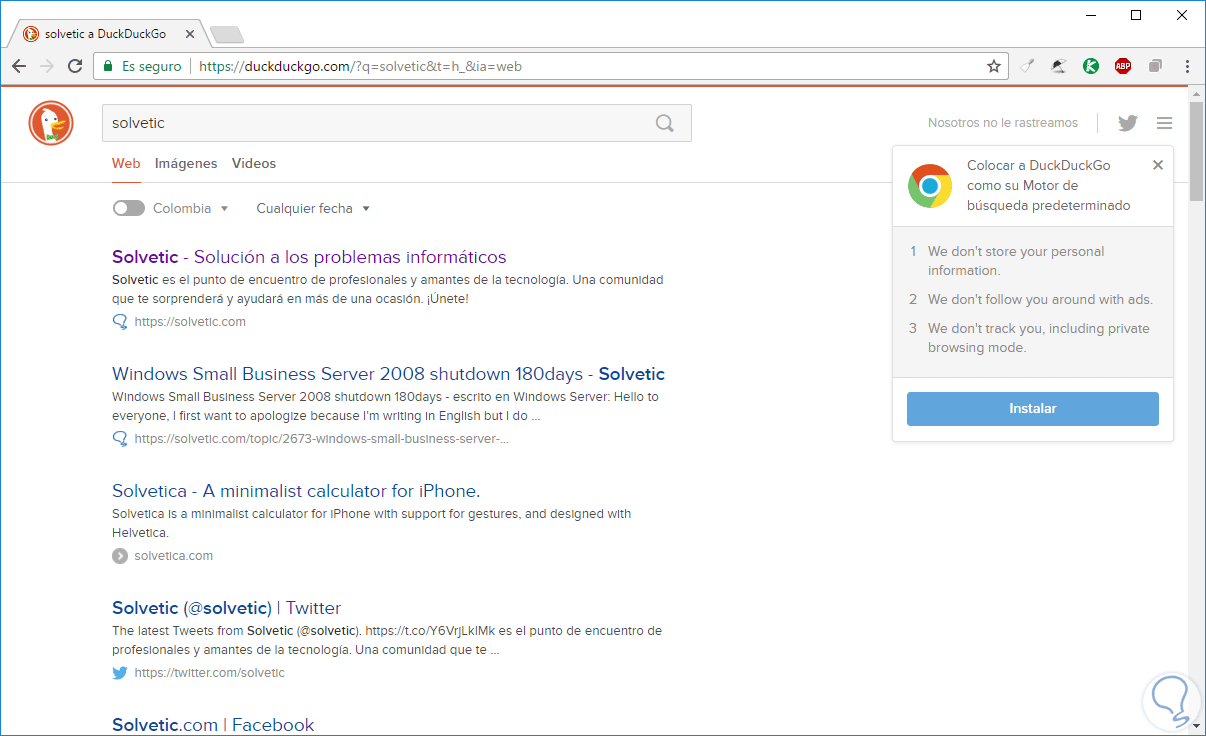Image resolution: width=1206 pixels, height=736 pixels.
Task: Open the Cualquier fecha date filter
Action: (x=313, y=208)
